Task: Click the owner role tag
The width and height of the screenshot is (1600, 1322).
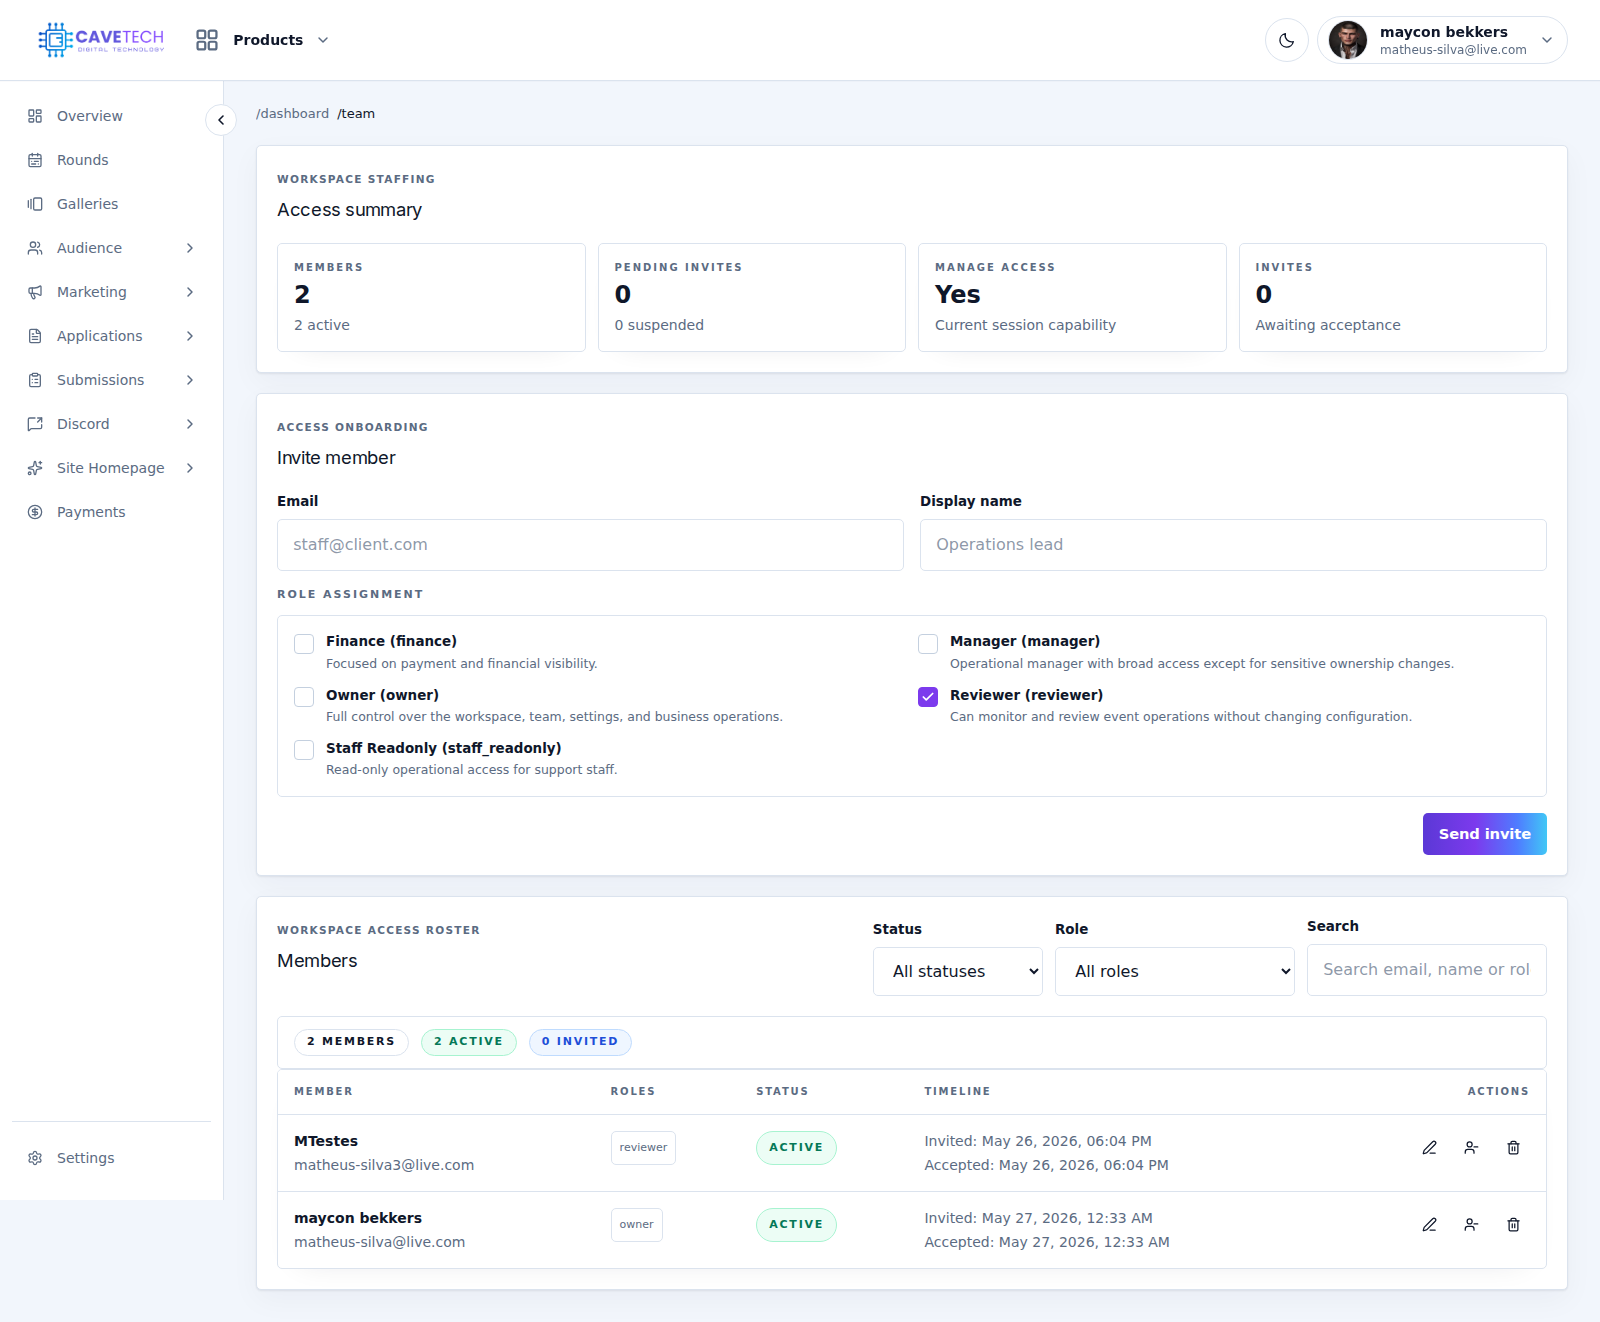Action: click(x=637, y=1225)
